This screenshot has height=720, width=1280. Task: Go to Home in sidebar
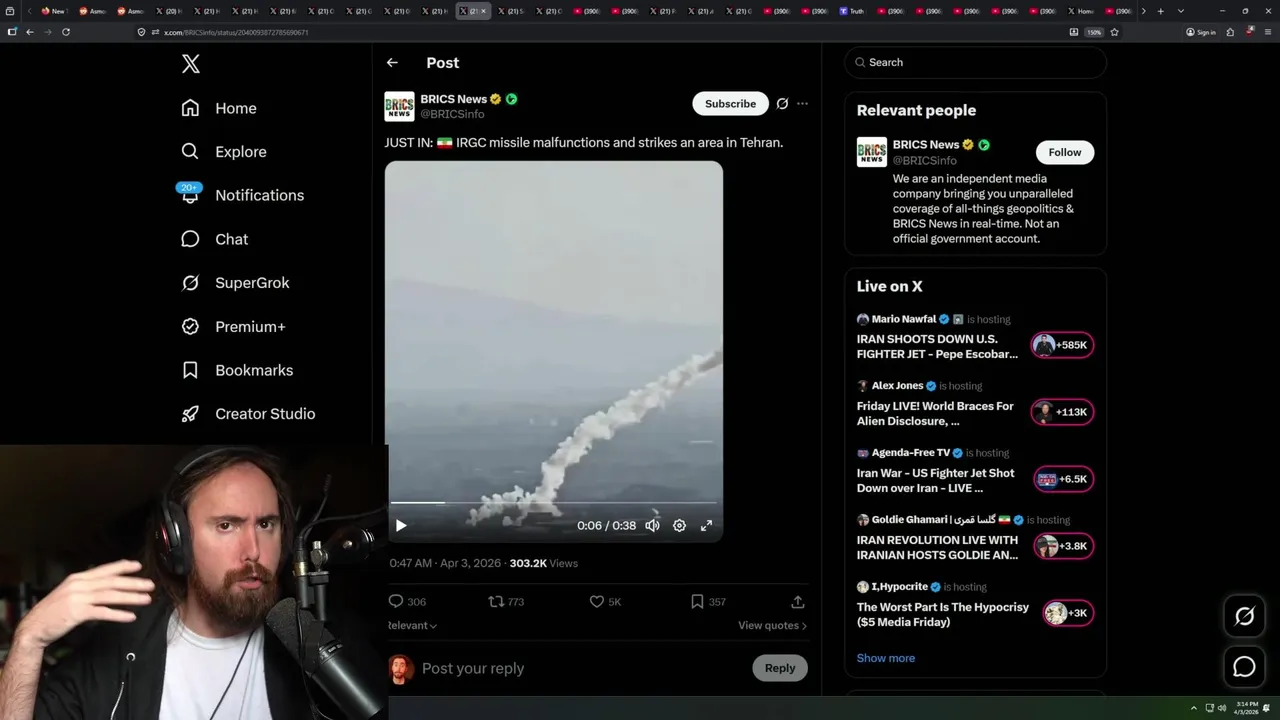point(219,108)
